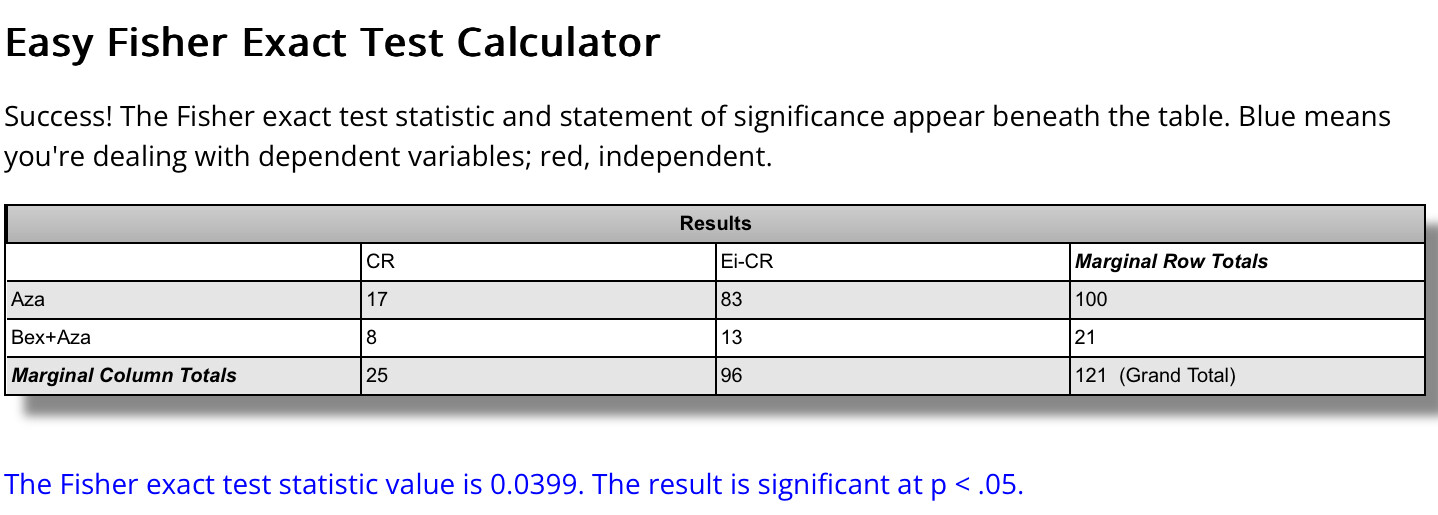Click the Aza row label

click(x=28, y=299)
